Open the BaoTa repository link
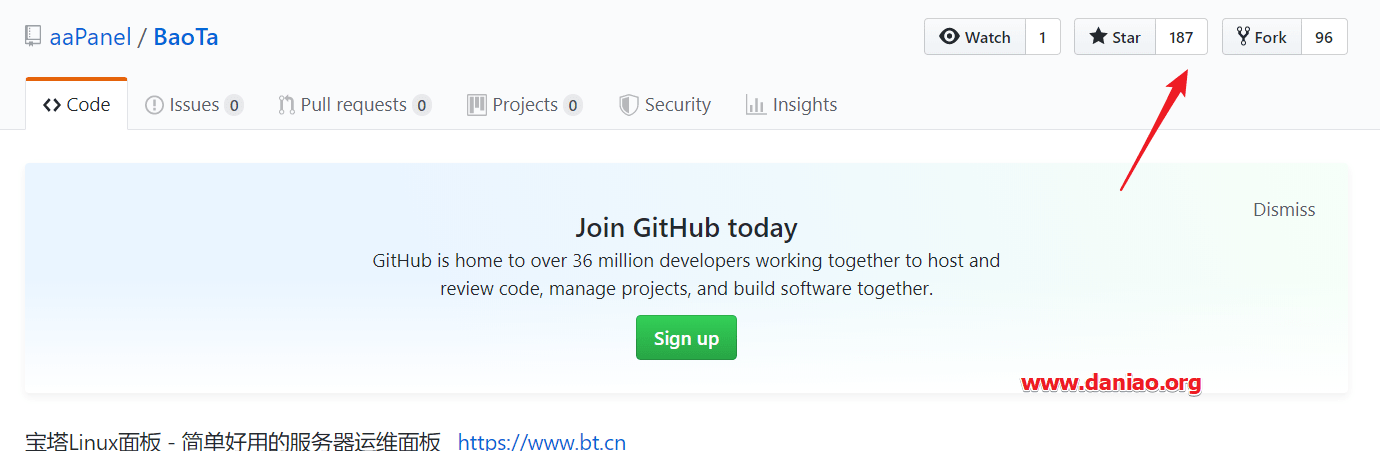The image size is (1380, 451). (186, 38)
